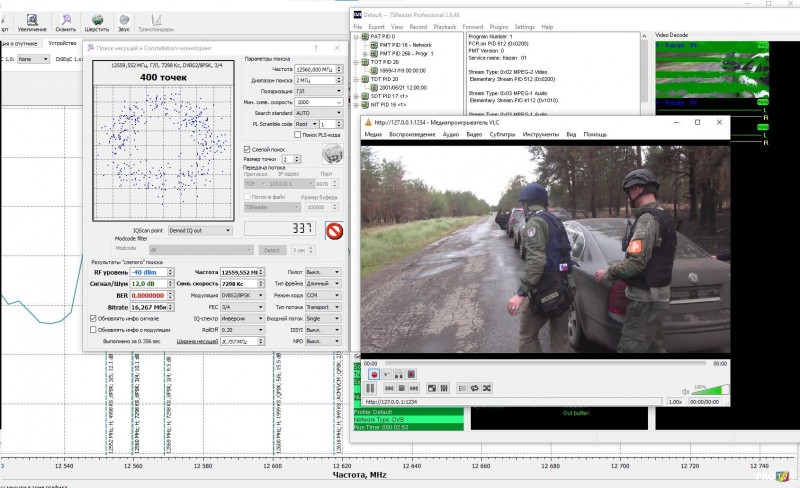Click the VLC stop playback button
The image size is (800, 488).
tap(400, 387)
